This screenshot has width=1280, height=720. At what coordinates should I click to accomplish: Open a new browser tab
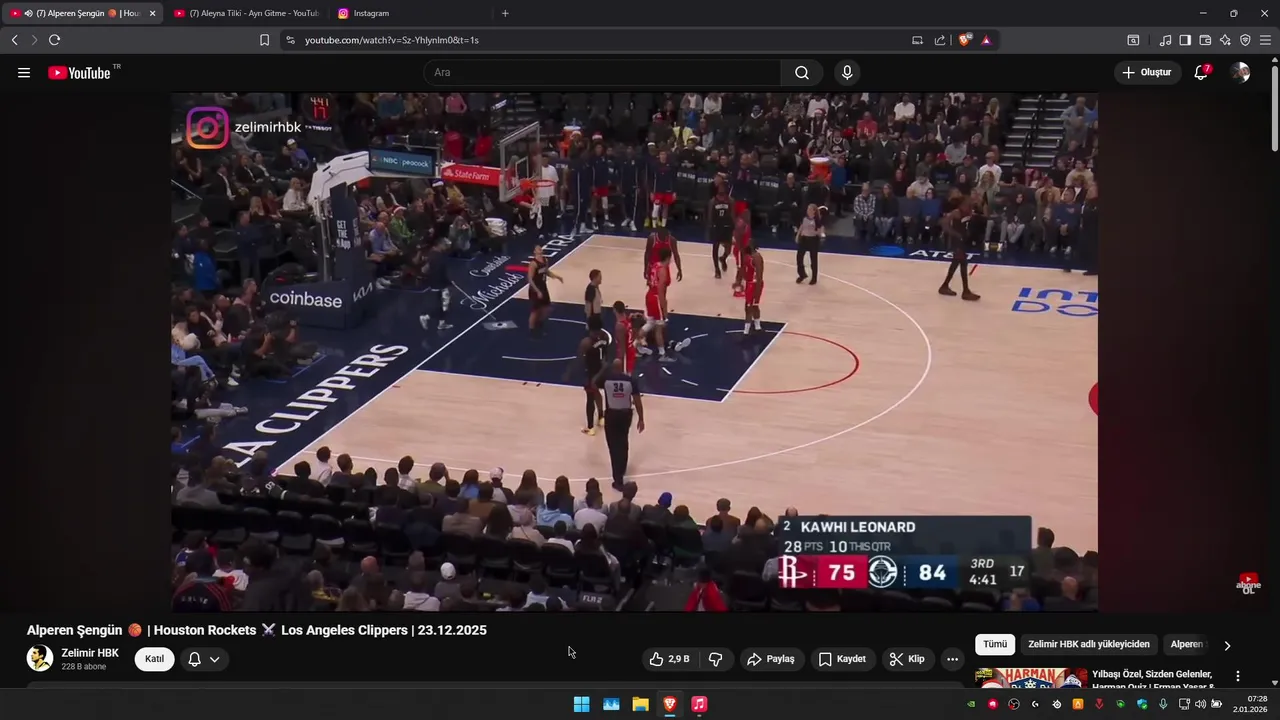(x=505, y=13)
